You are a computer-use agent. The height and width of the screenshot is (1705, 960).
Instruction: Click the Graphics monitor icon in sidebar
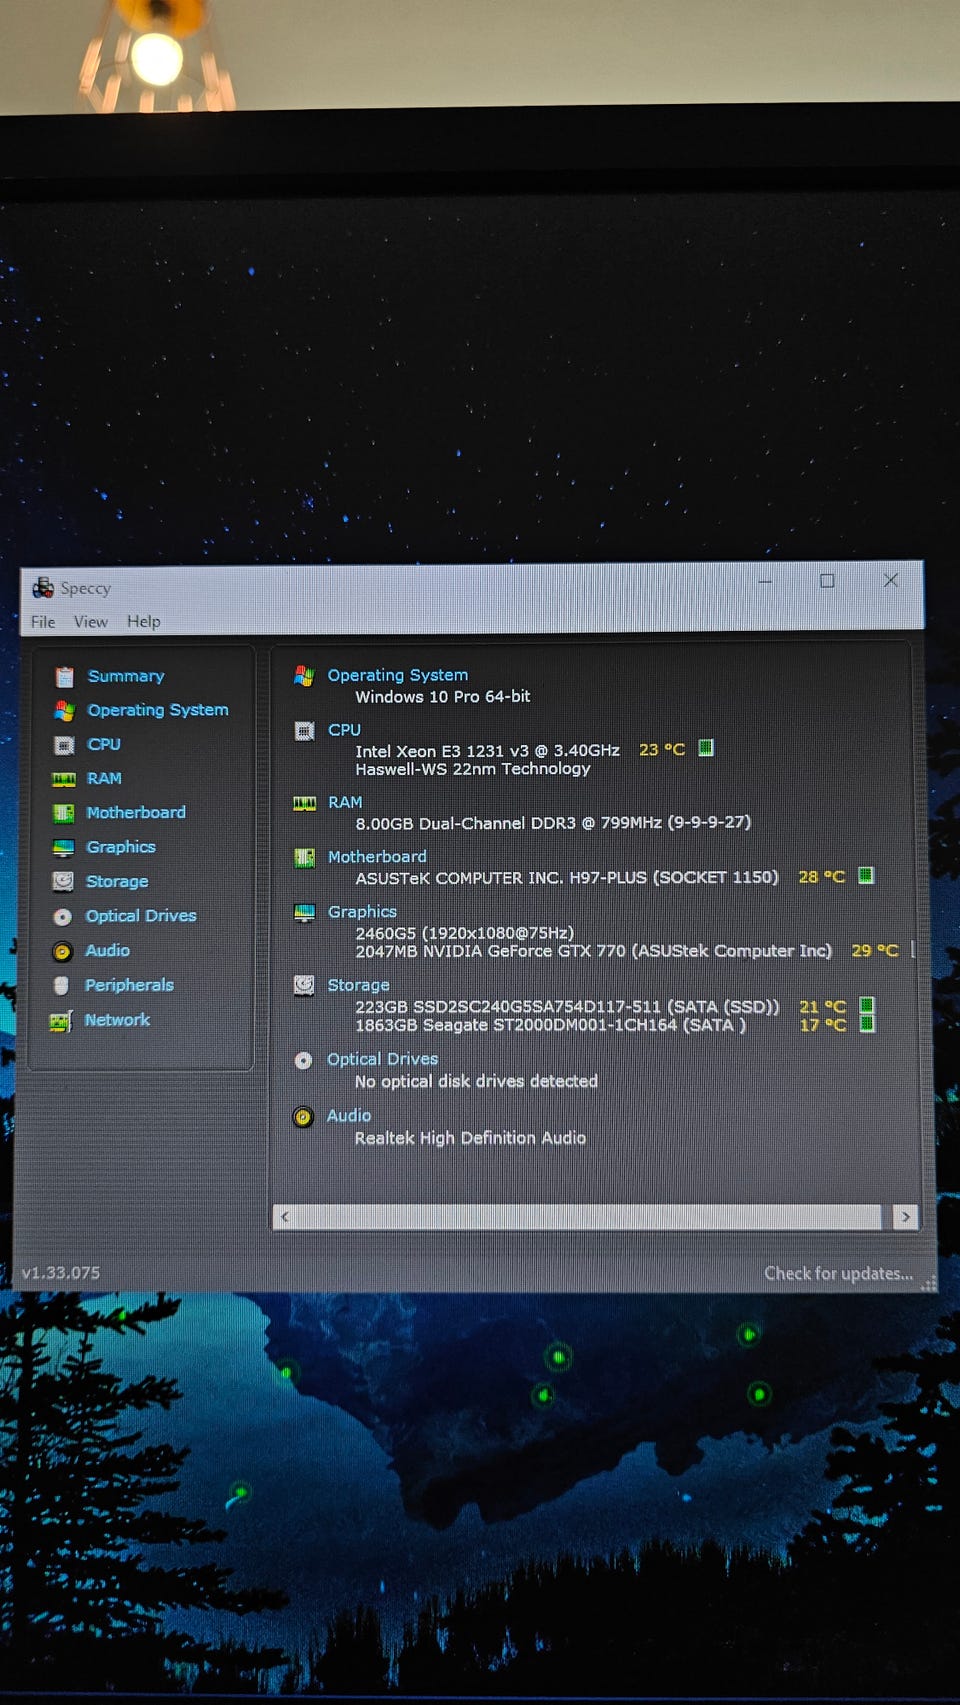[63, 847]
